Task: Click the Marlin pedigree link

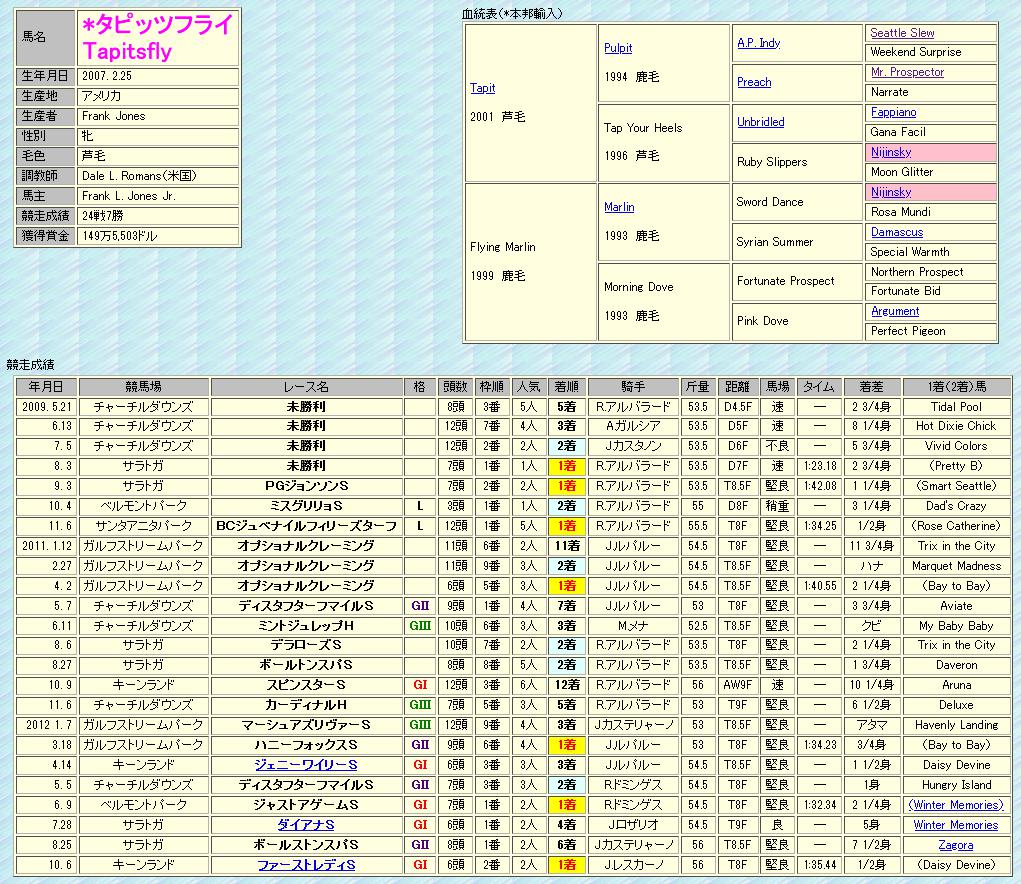Action: tap(619, 207)
